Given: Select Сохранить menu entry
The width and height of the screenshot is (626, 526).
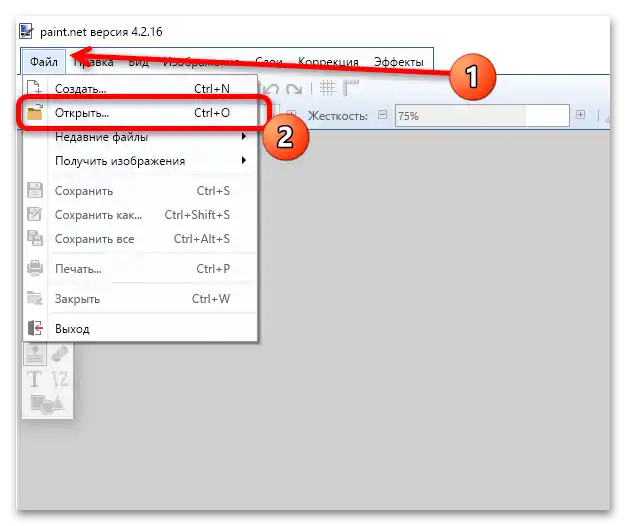Looking at the screenshot, I should (141, 191).
